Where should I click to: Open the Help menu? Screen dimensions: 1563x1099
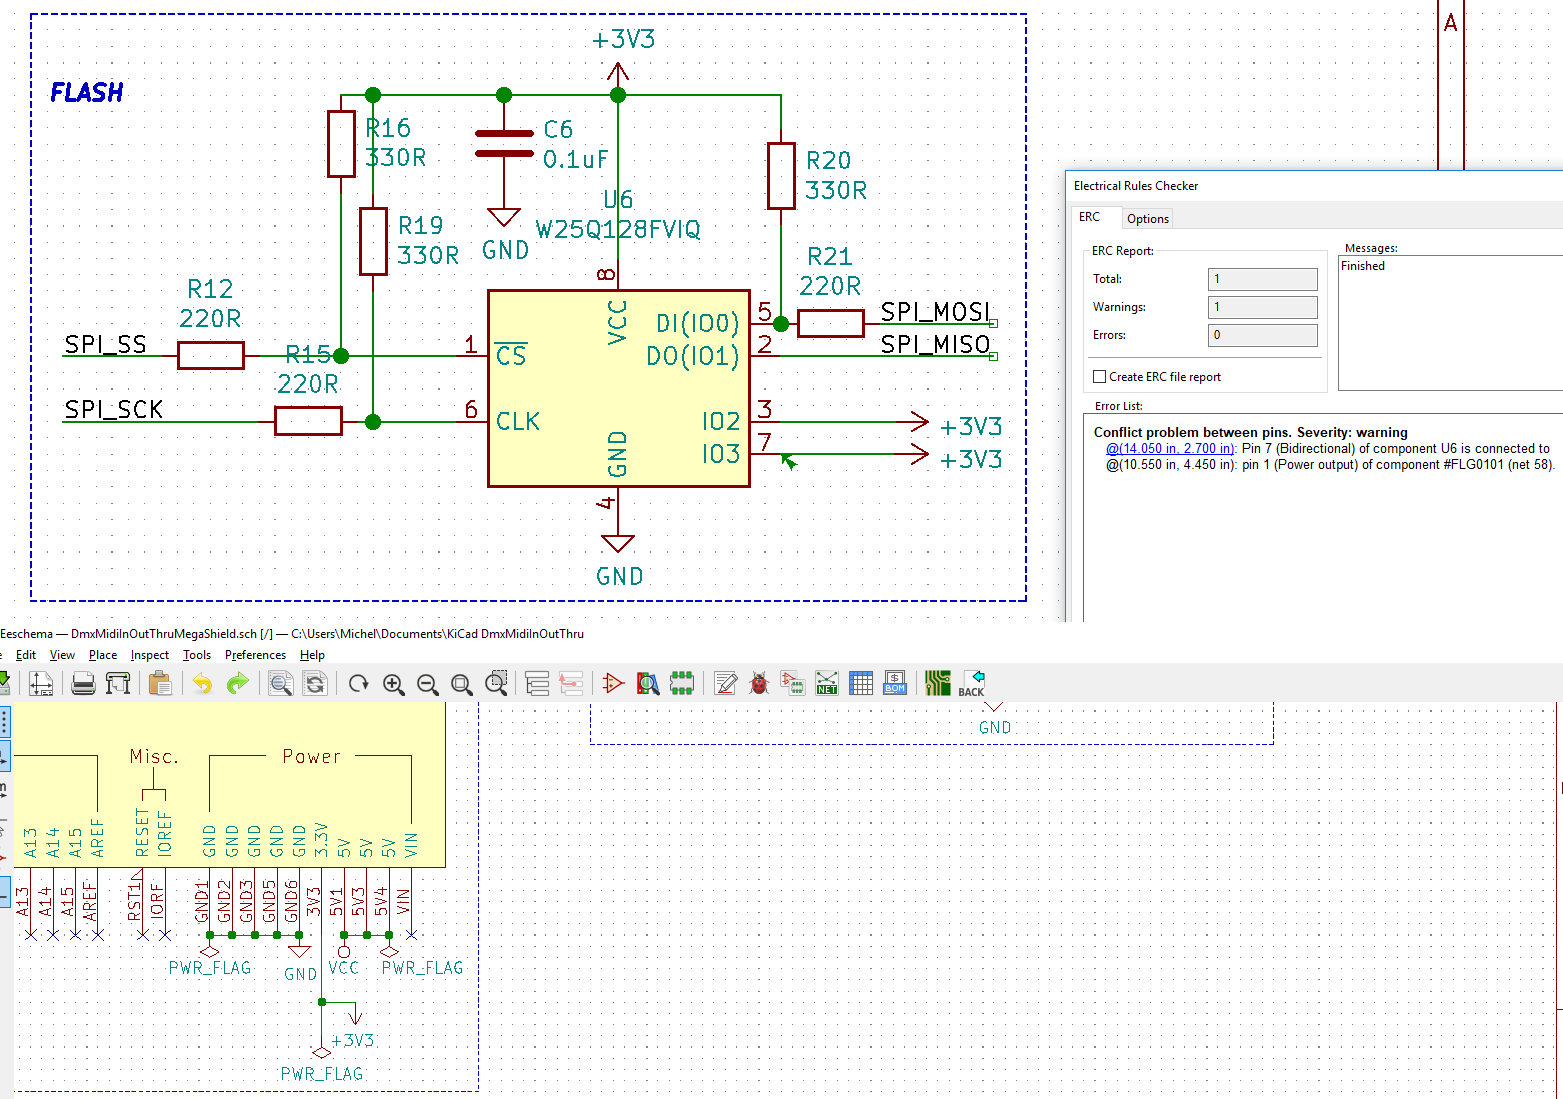(x=312, y=655)
